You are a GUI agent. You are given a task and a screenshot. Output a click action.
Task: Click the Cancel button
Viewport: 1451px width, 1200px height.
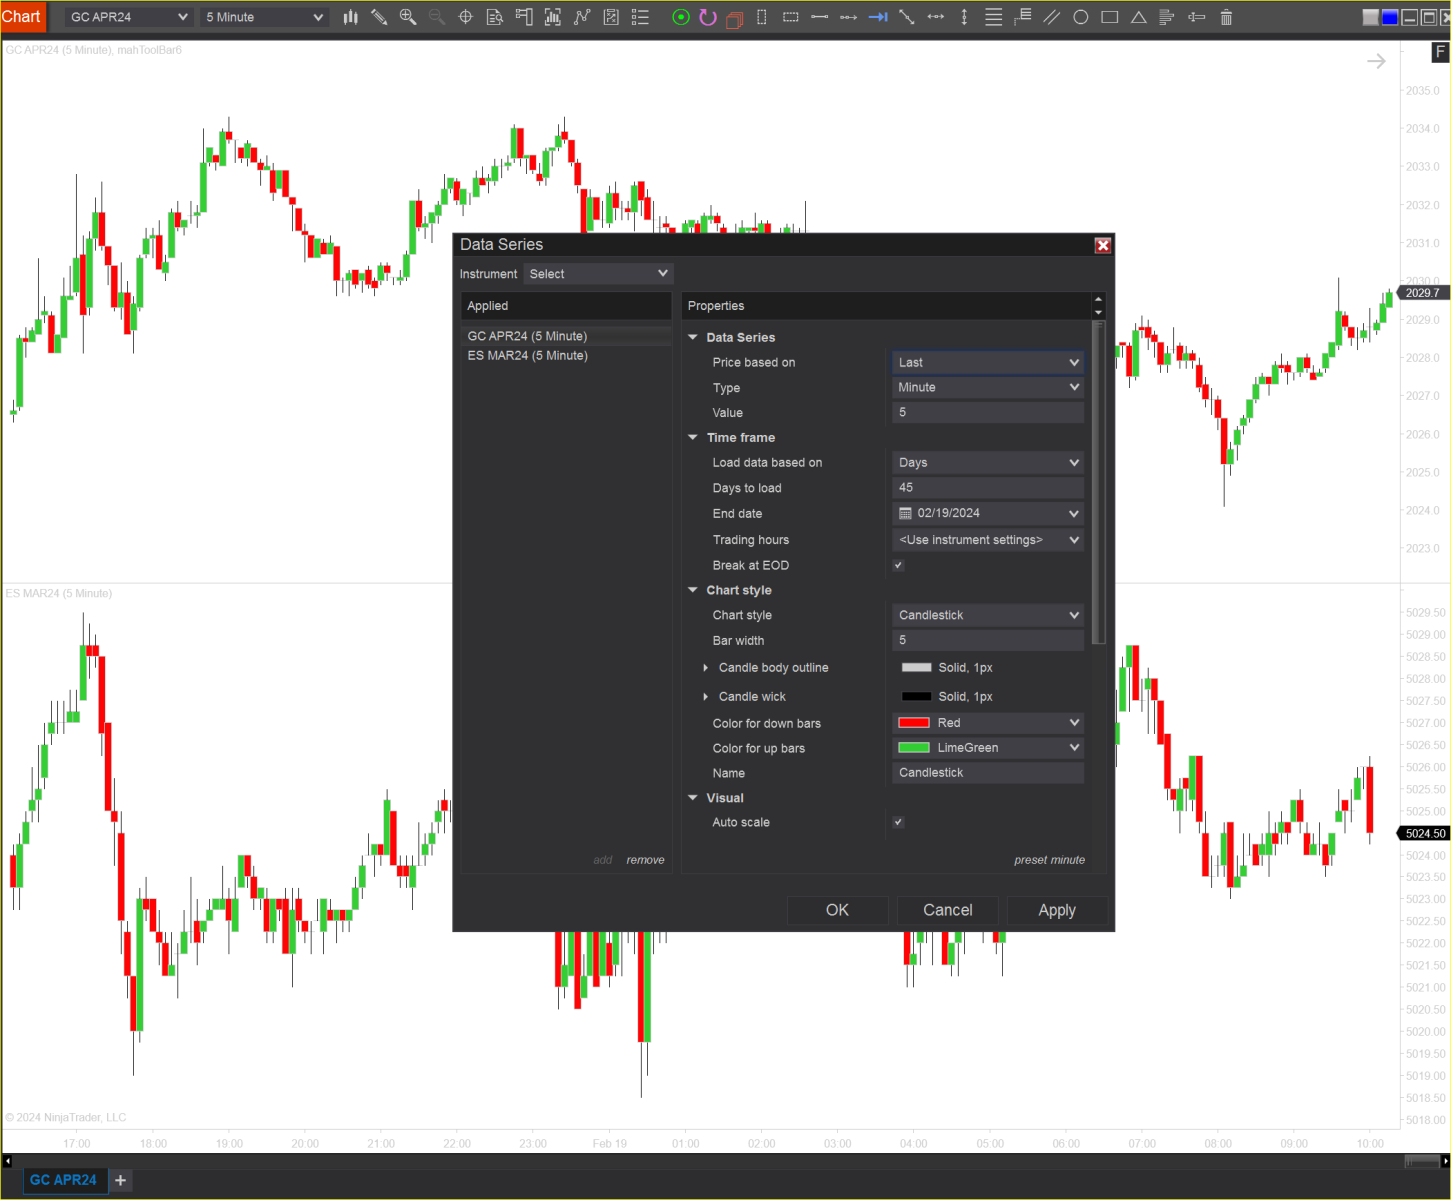coord(948,910)
